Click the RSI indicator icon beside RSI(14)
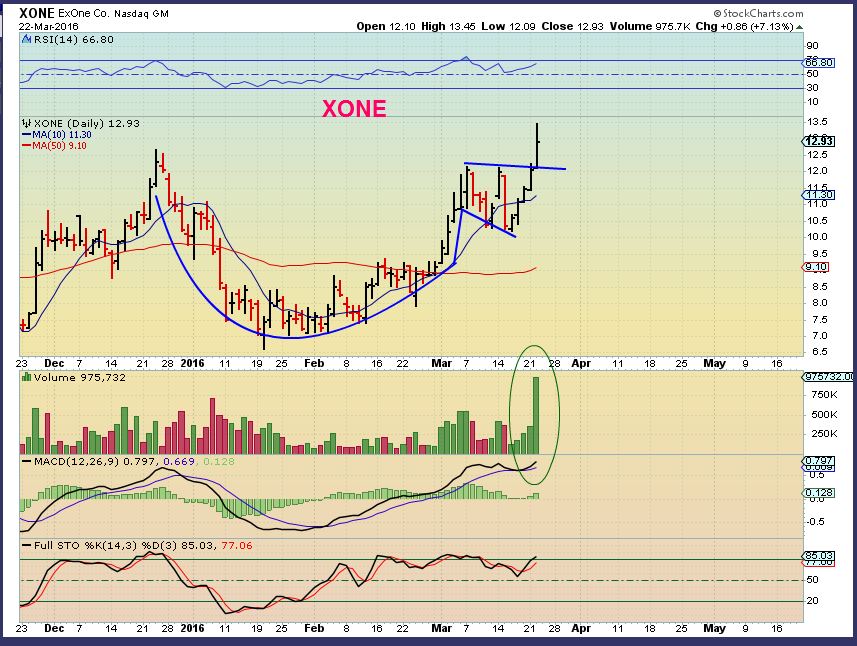The height and width of the screenshot is (646, 857). click(27, 39)
